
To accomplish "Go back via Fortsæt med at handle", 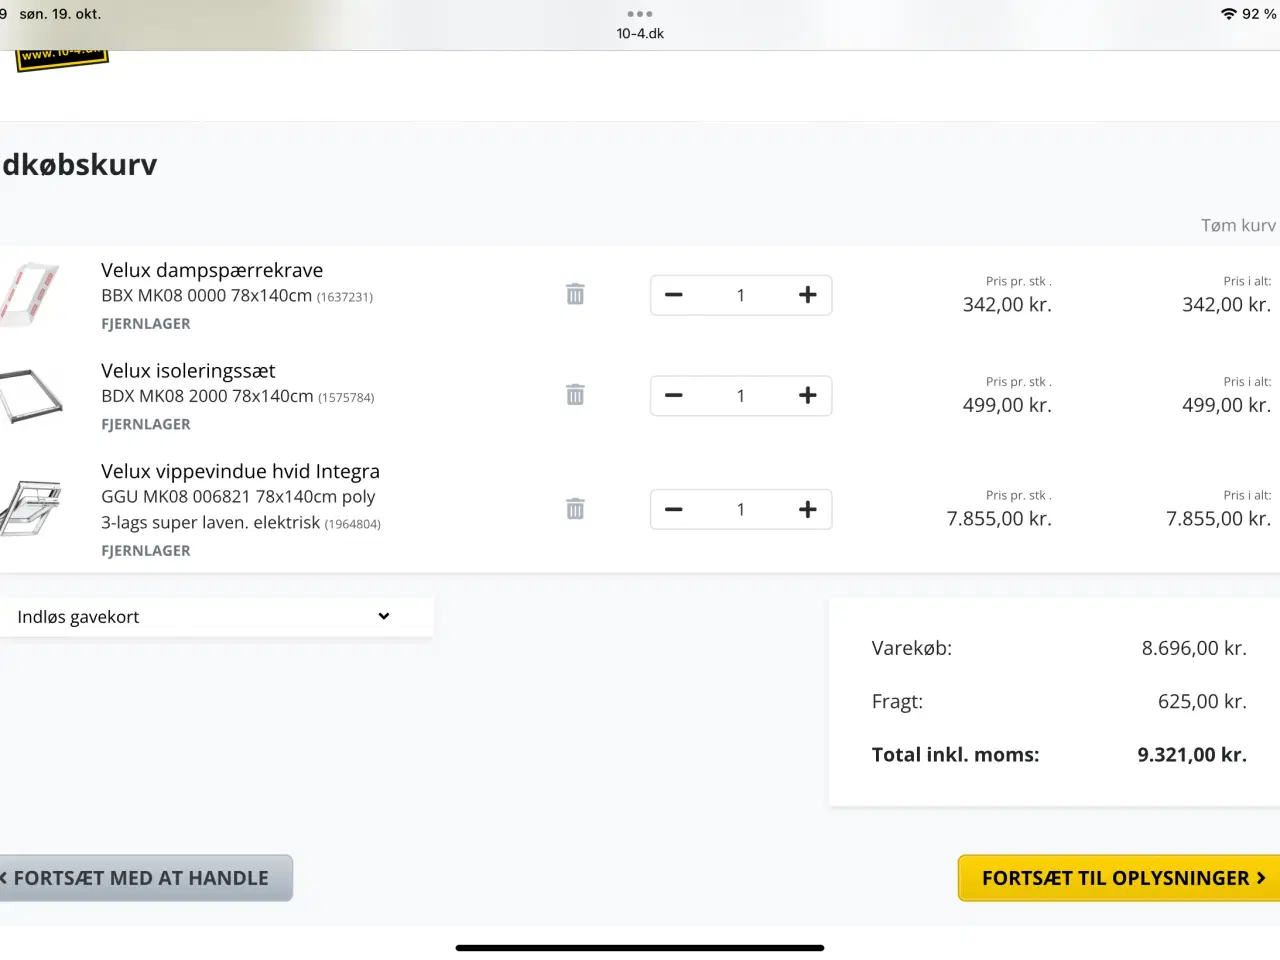I will tap(143, 878).
